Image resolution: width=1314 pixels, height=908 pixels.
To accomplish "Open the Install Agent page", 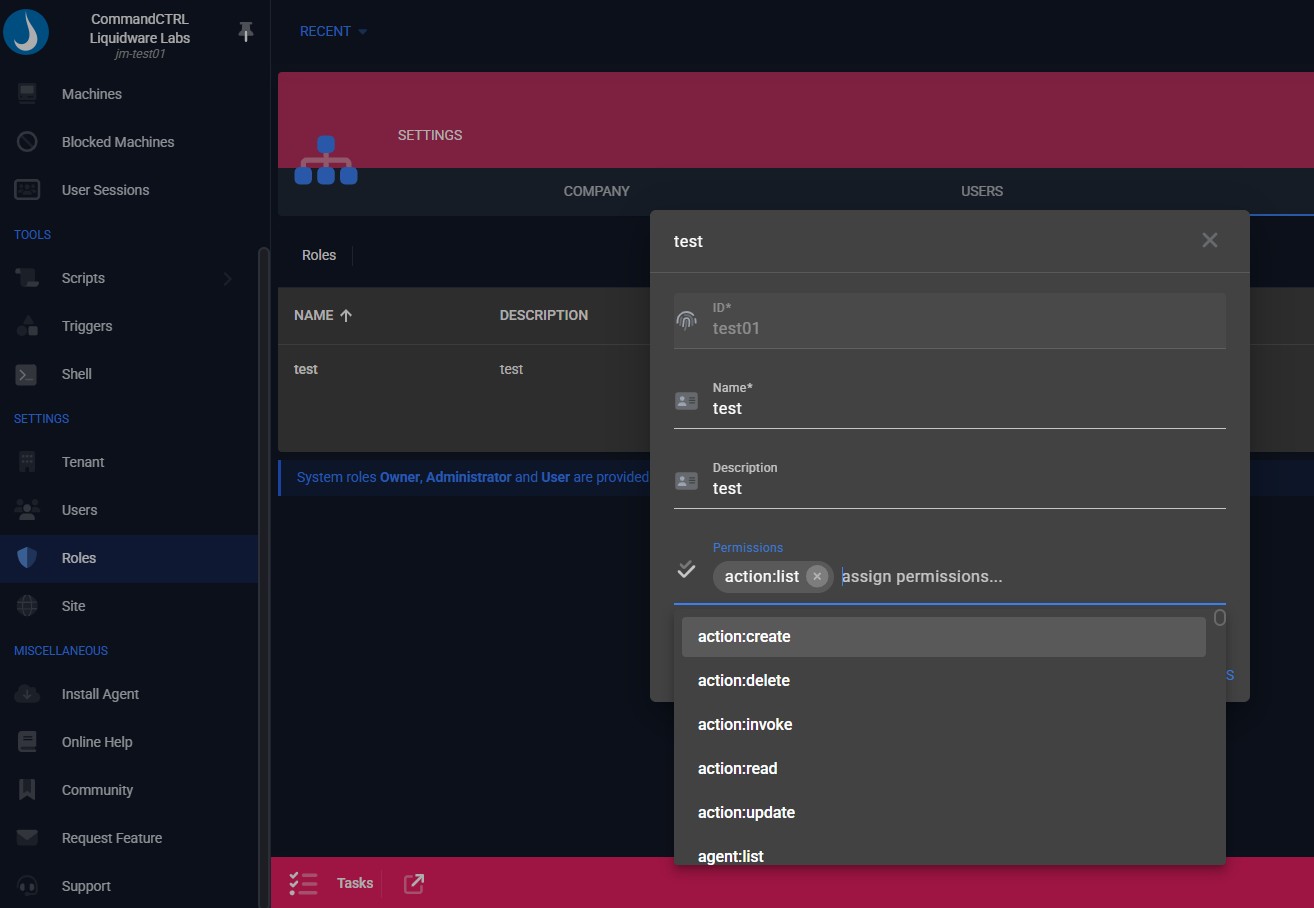I will click(x=100, y=694).
